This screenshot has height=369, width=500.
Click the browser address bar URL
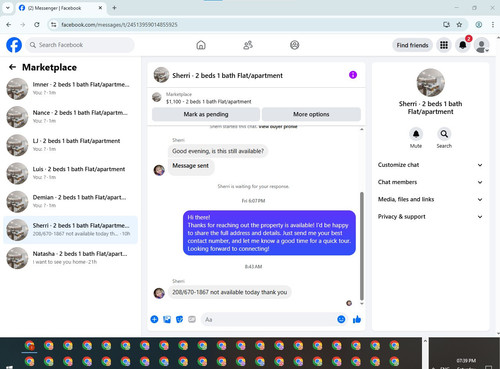[119, 24]
